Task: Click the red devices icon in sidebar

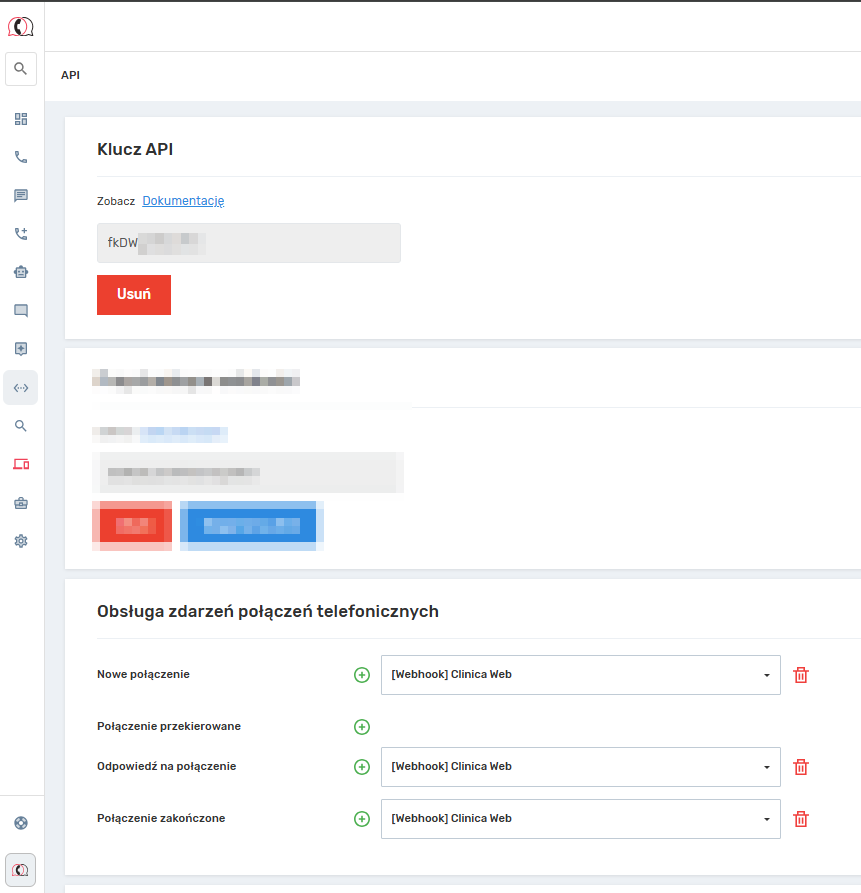Action: (x=21, y=464)
